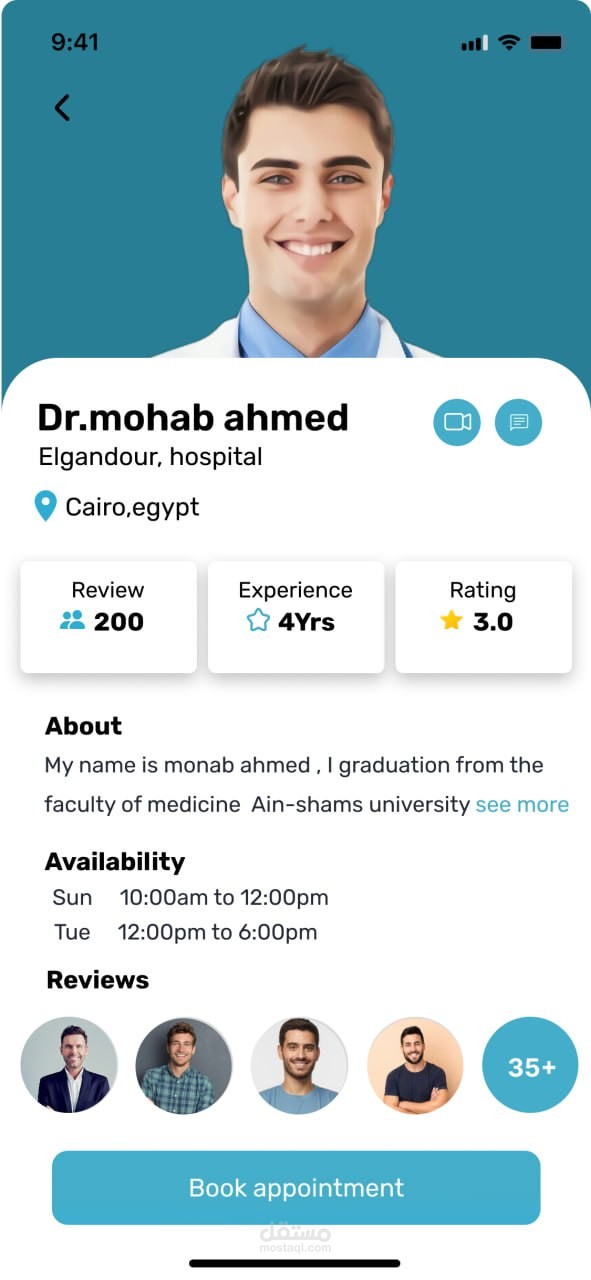Tap the location pin beside Cairo,egypt
Image resolution: width=591 pixels, height=1280 pixels.
tap(45, 506)
